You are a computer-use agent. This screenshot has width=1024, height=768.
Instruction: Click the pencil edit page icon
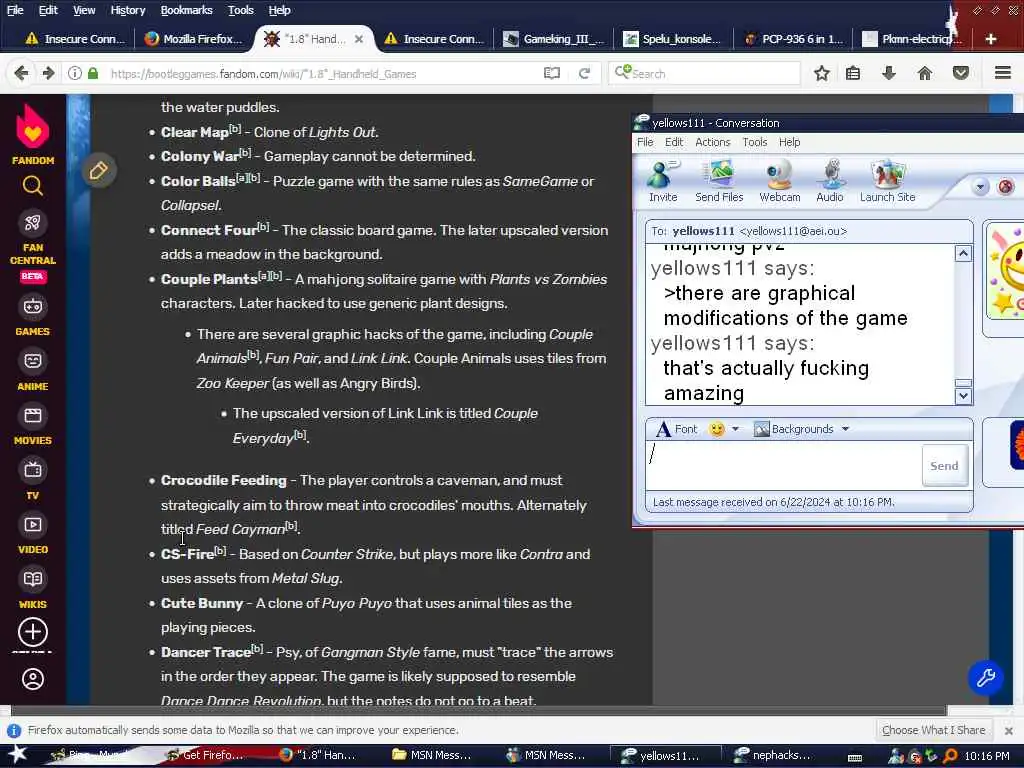coord(99,171)
